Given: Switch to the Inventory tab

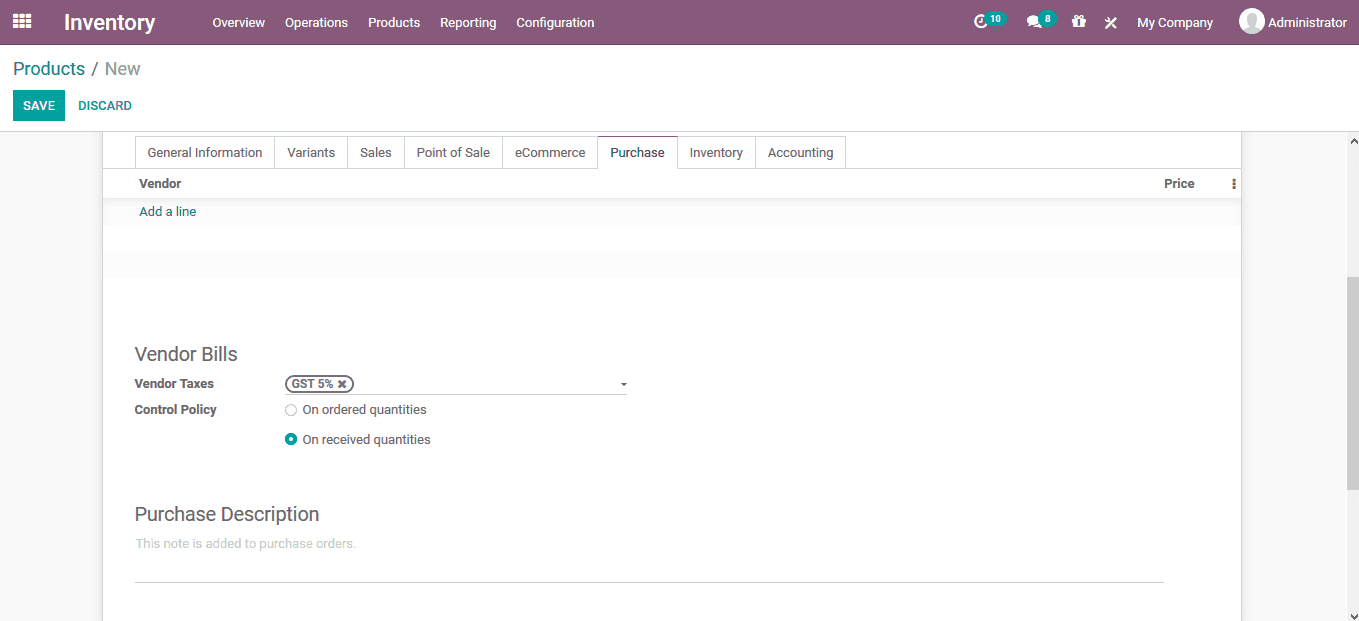Looking at the screenshot, I should 716,152.
